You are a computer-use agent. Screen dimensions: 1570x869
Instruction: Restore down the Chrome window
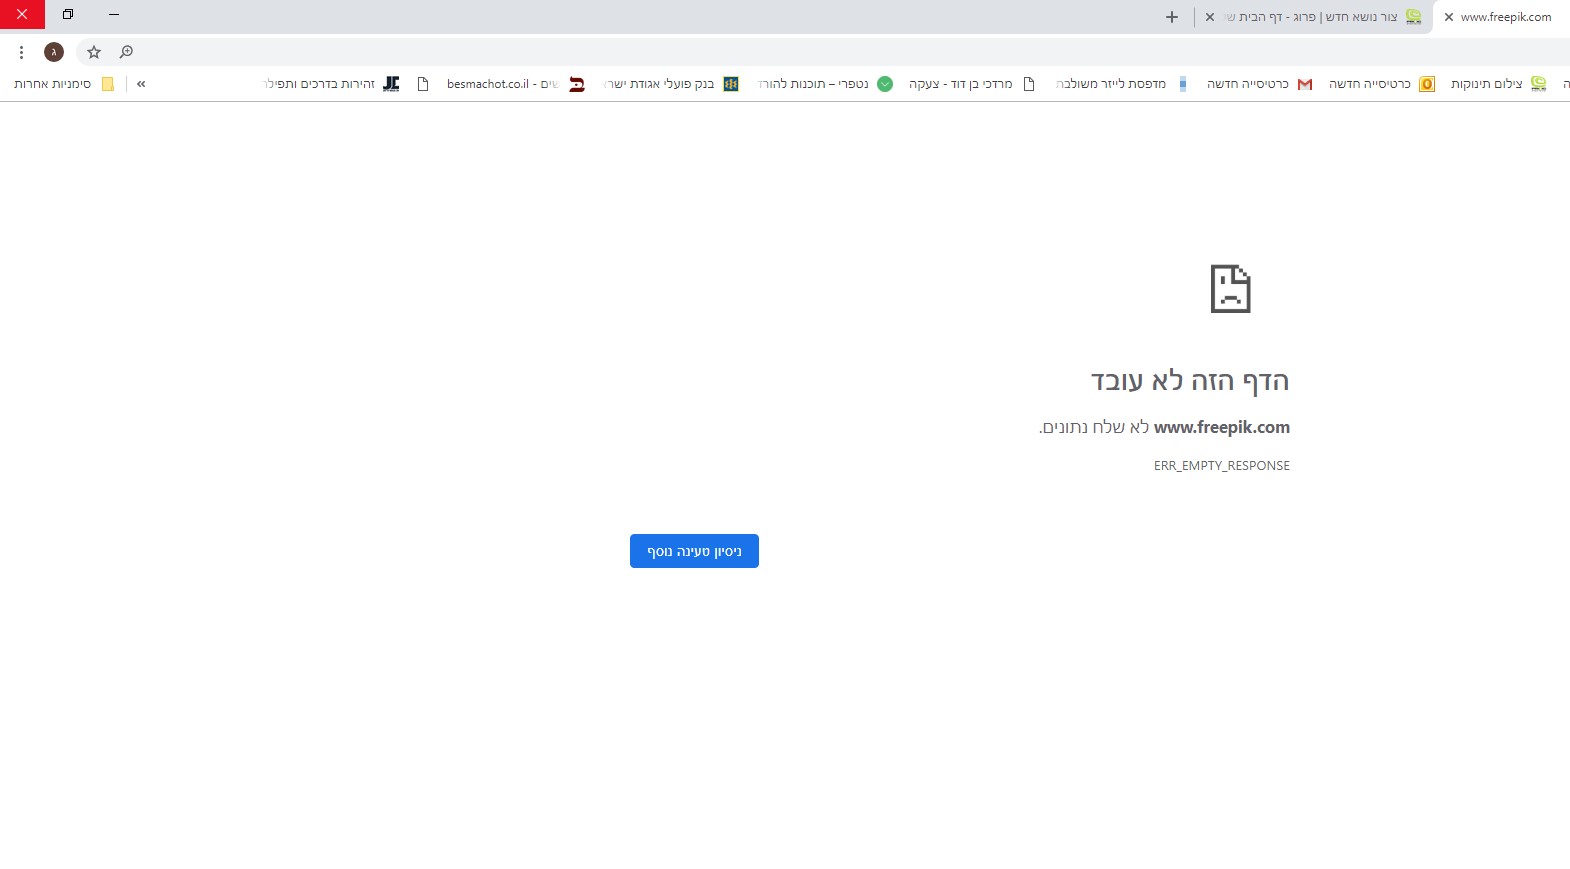coord(68,15)
